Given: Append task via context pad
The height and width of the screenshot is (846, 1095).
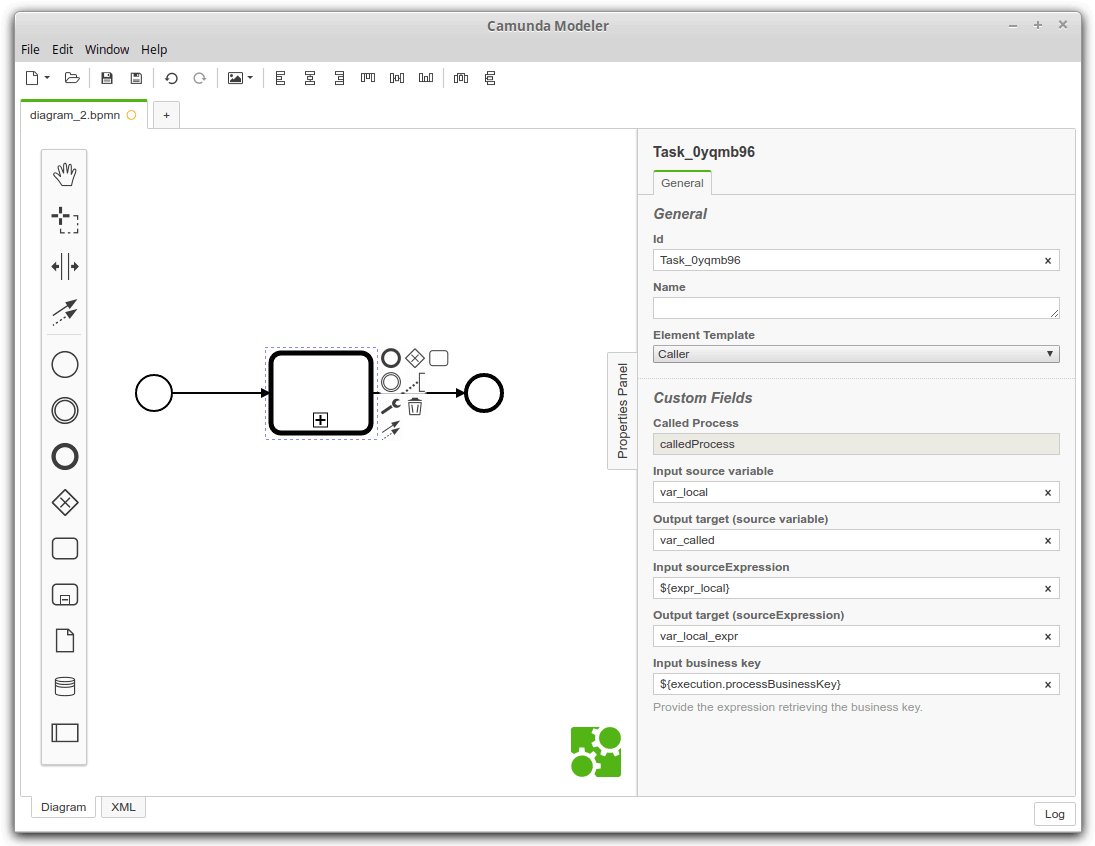Looking at the screenshot, I should tap(439, 358).
